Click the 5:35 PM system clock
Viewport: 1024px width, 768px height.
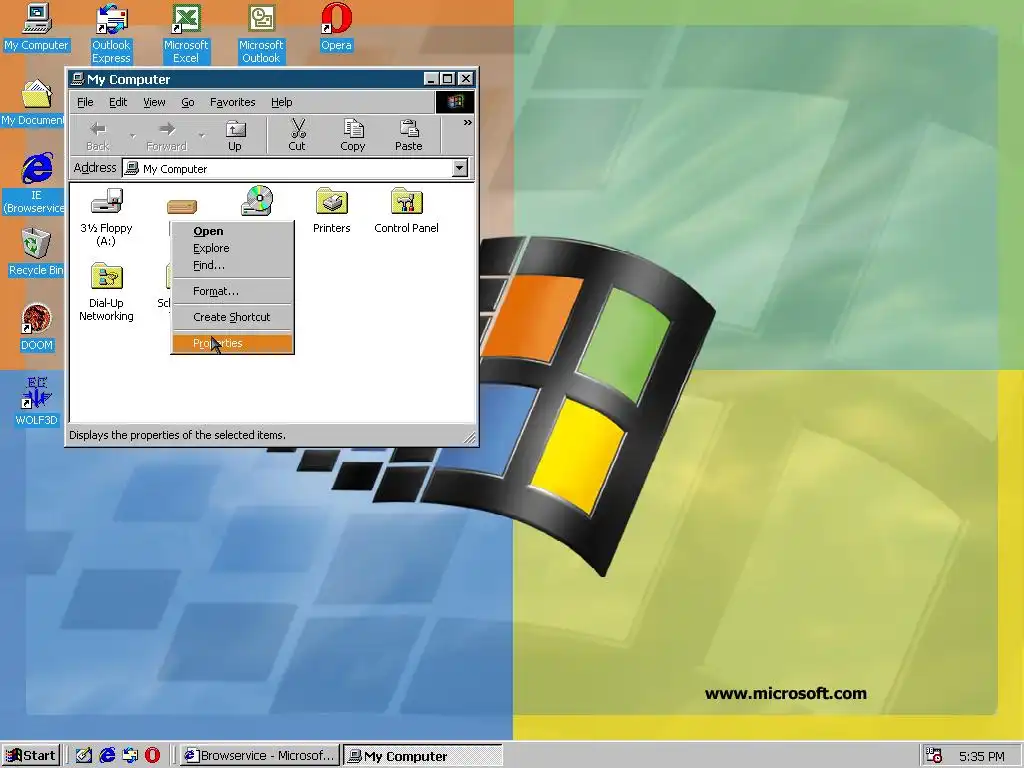pos(982,756)
